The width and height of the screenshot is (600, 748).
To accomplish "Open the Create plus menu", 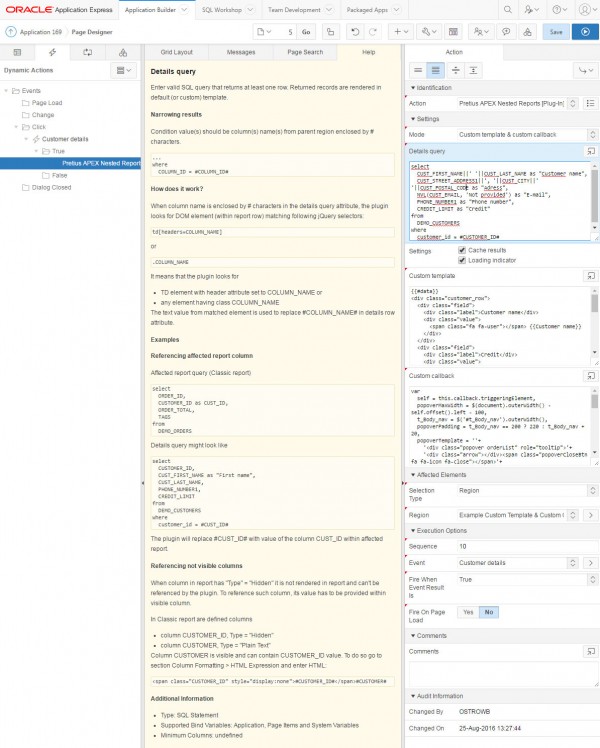I will (x=401, y=32).
